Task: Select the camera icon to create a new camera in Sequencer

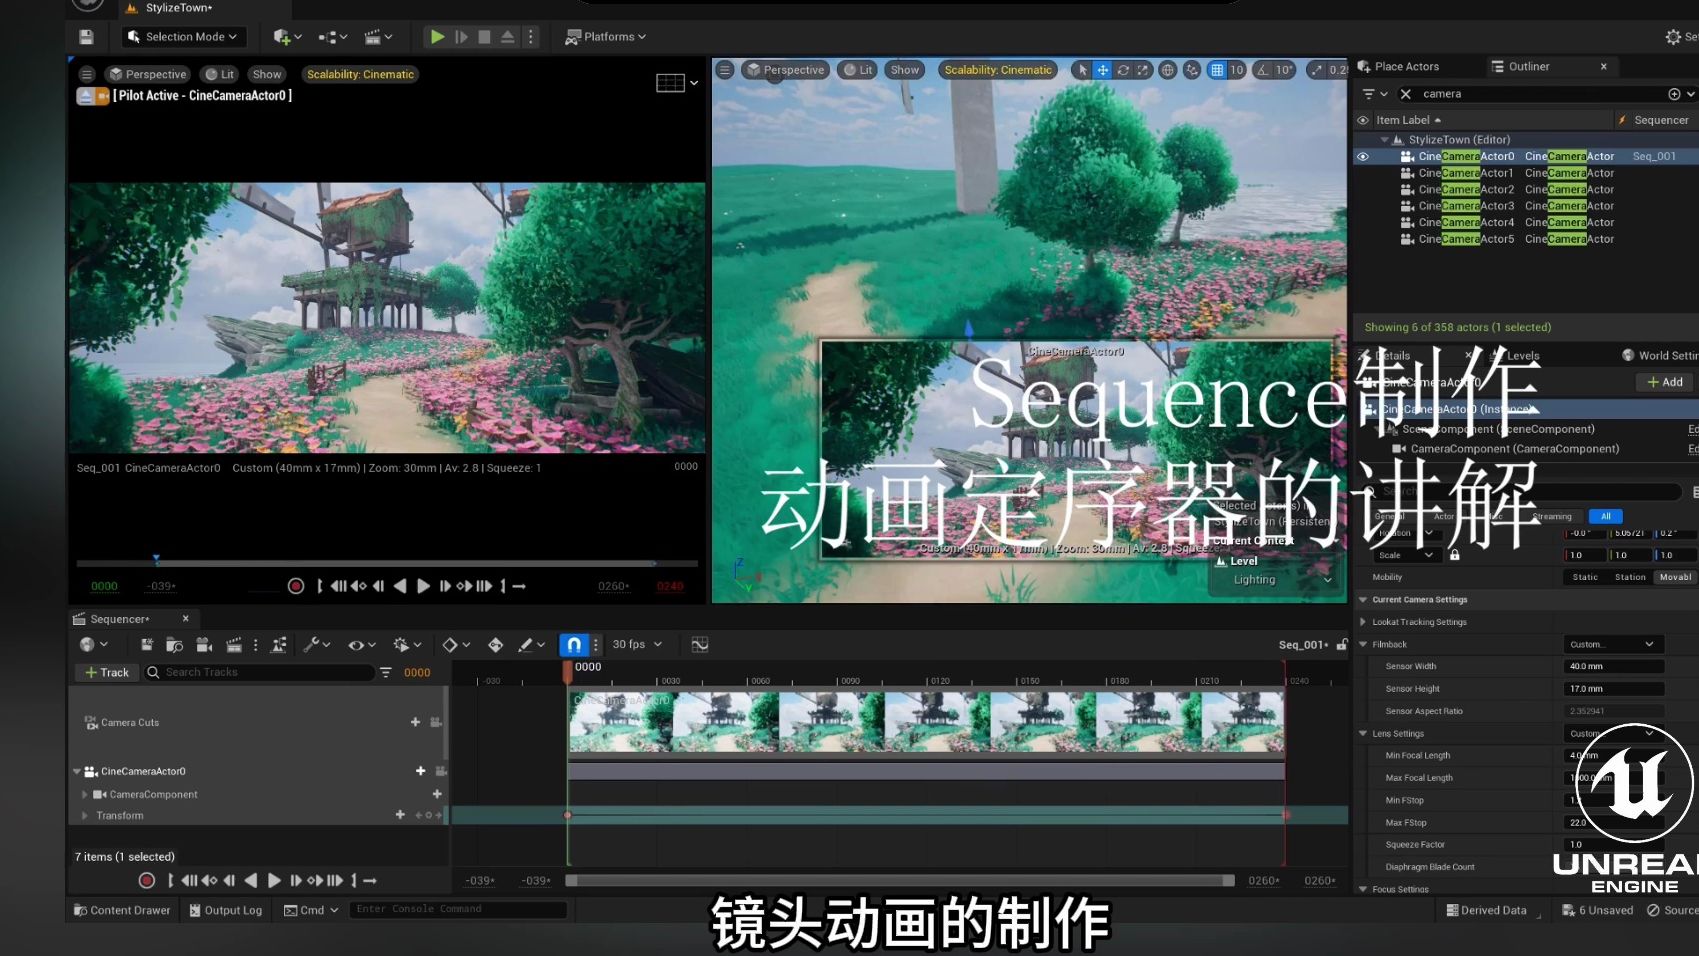Action: pos(205,644)
